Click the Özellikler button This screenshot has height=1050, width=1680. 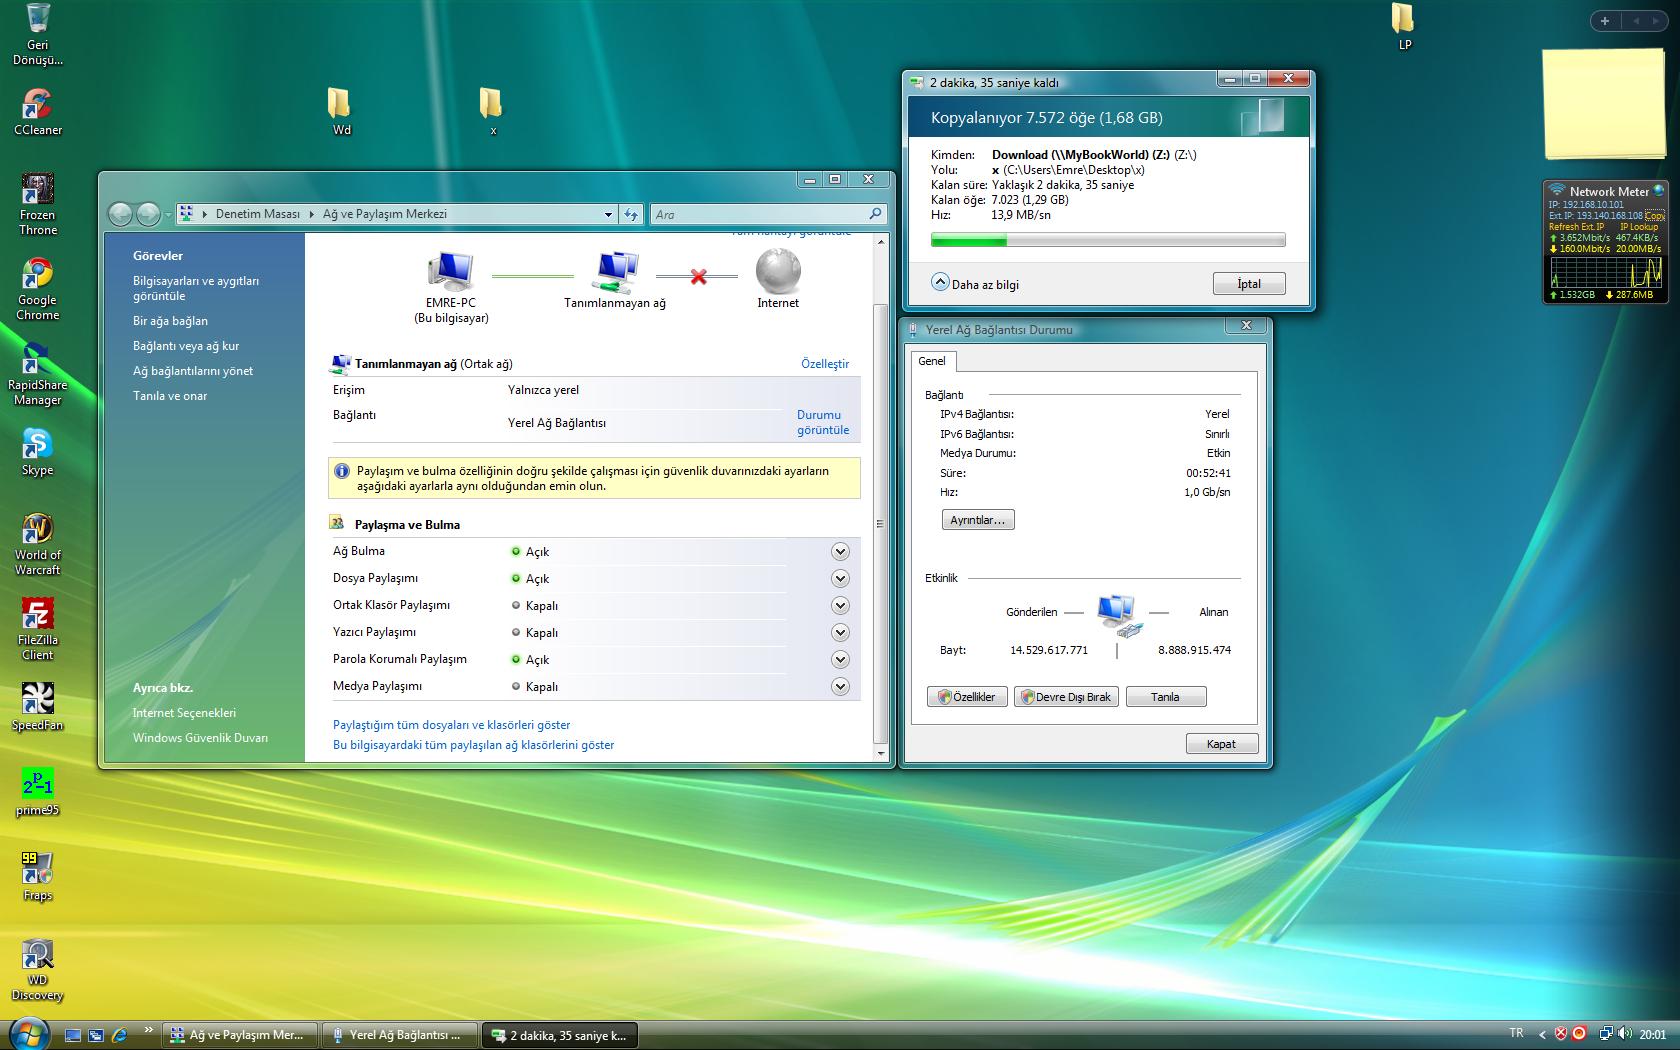click(967, 697)
